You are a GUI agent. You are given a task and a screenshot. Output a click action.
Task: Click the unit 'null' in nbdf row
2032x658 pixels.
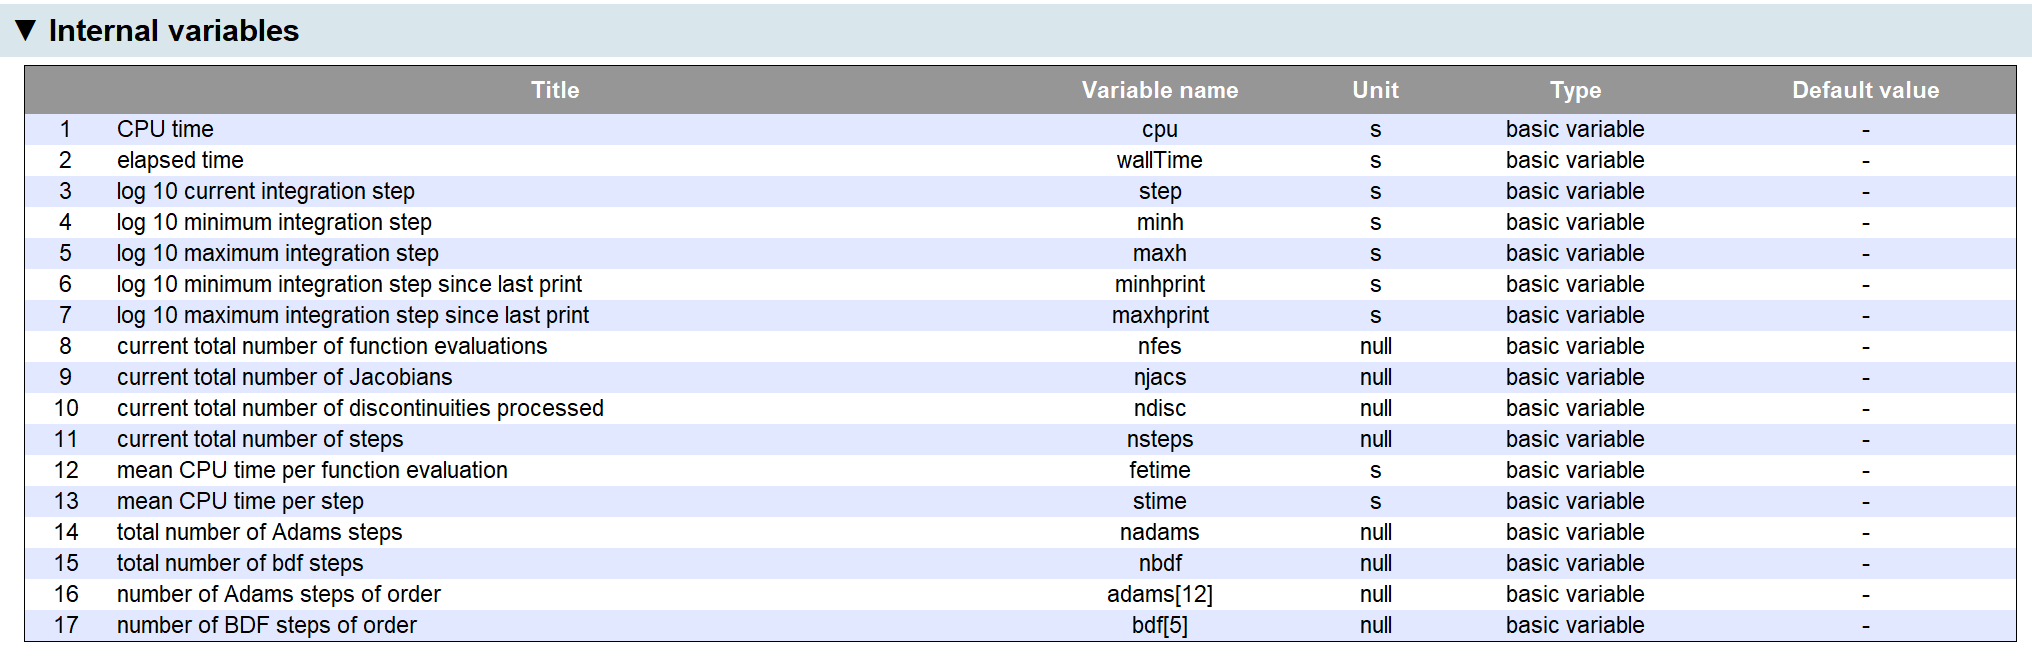tap(1376, 563)
